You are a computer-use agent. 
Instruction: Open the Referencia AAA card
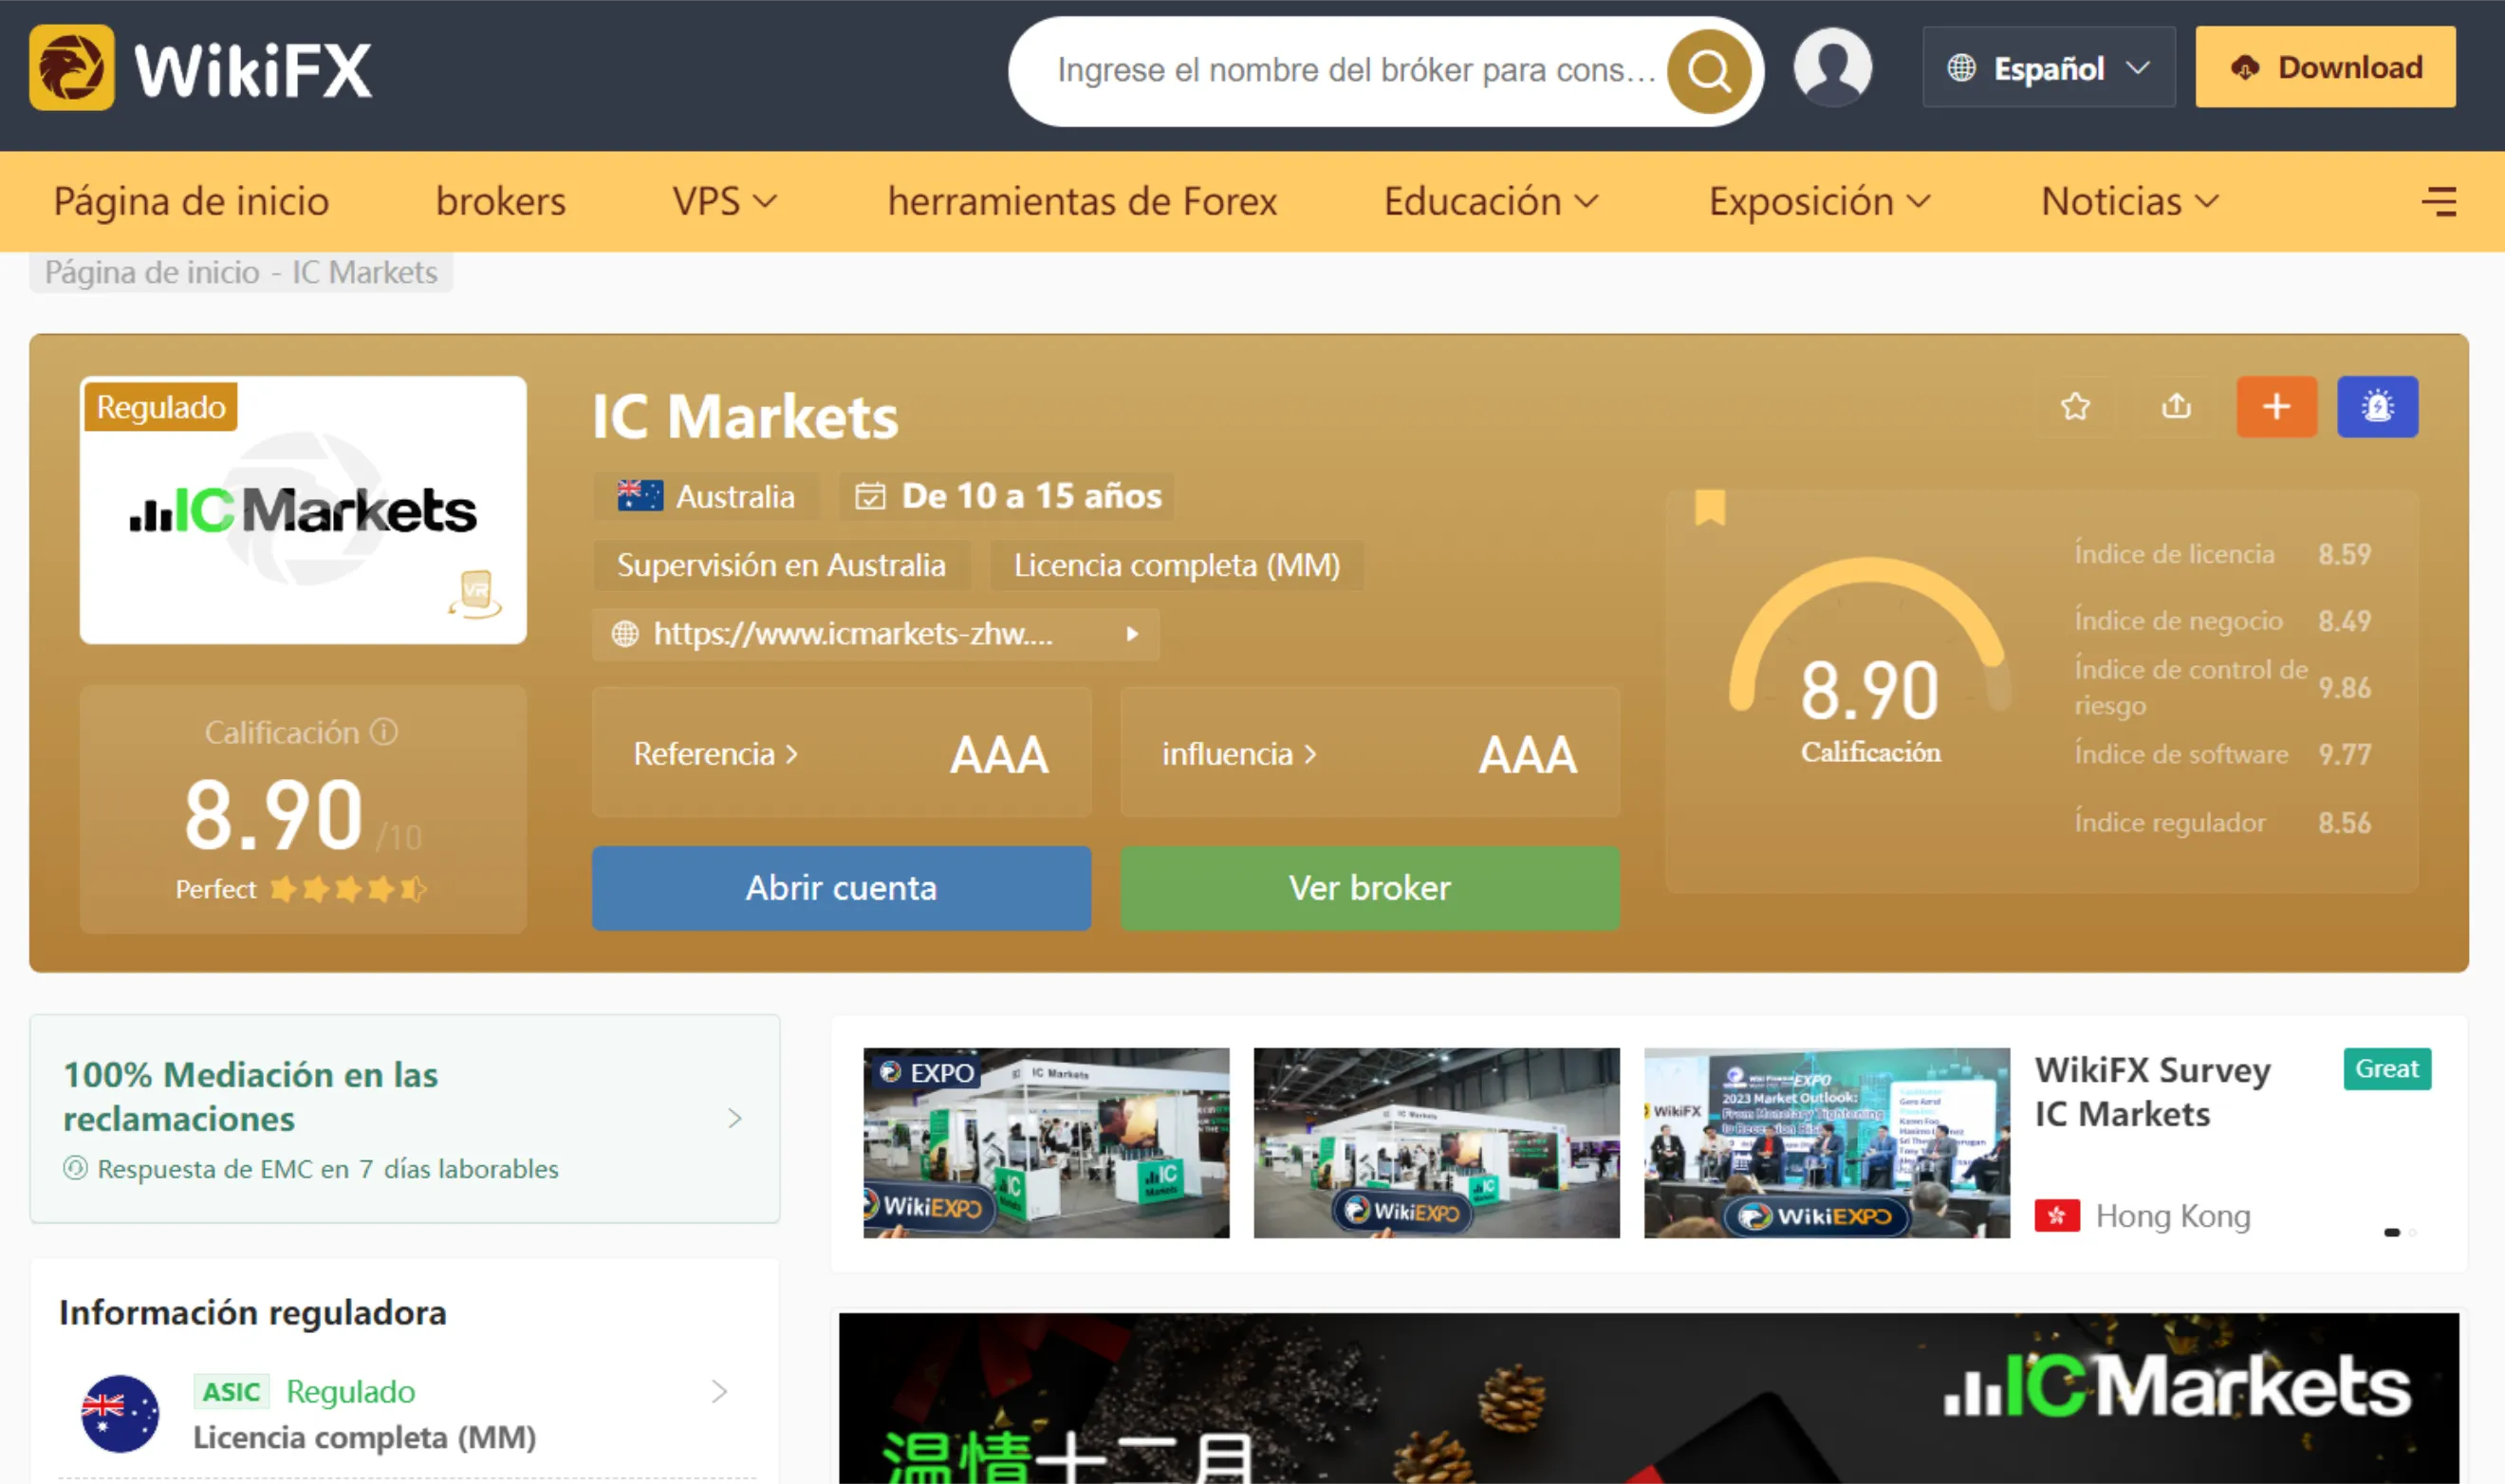841,753
